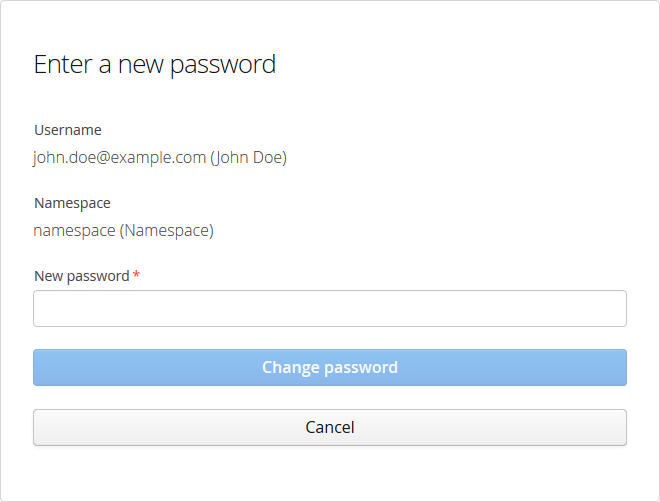Click the word "New" in the field label

pyautogui.click(x=48, y=276)
